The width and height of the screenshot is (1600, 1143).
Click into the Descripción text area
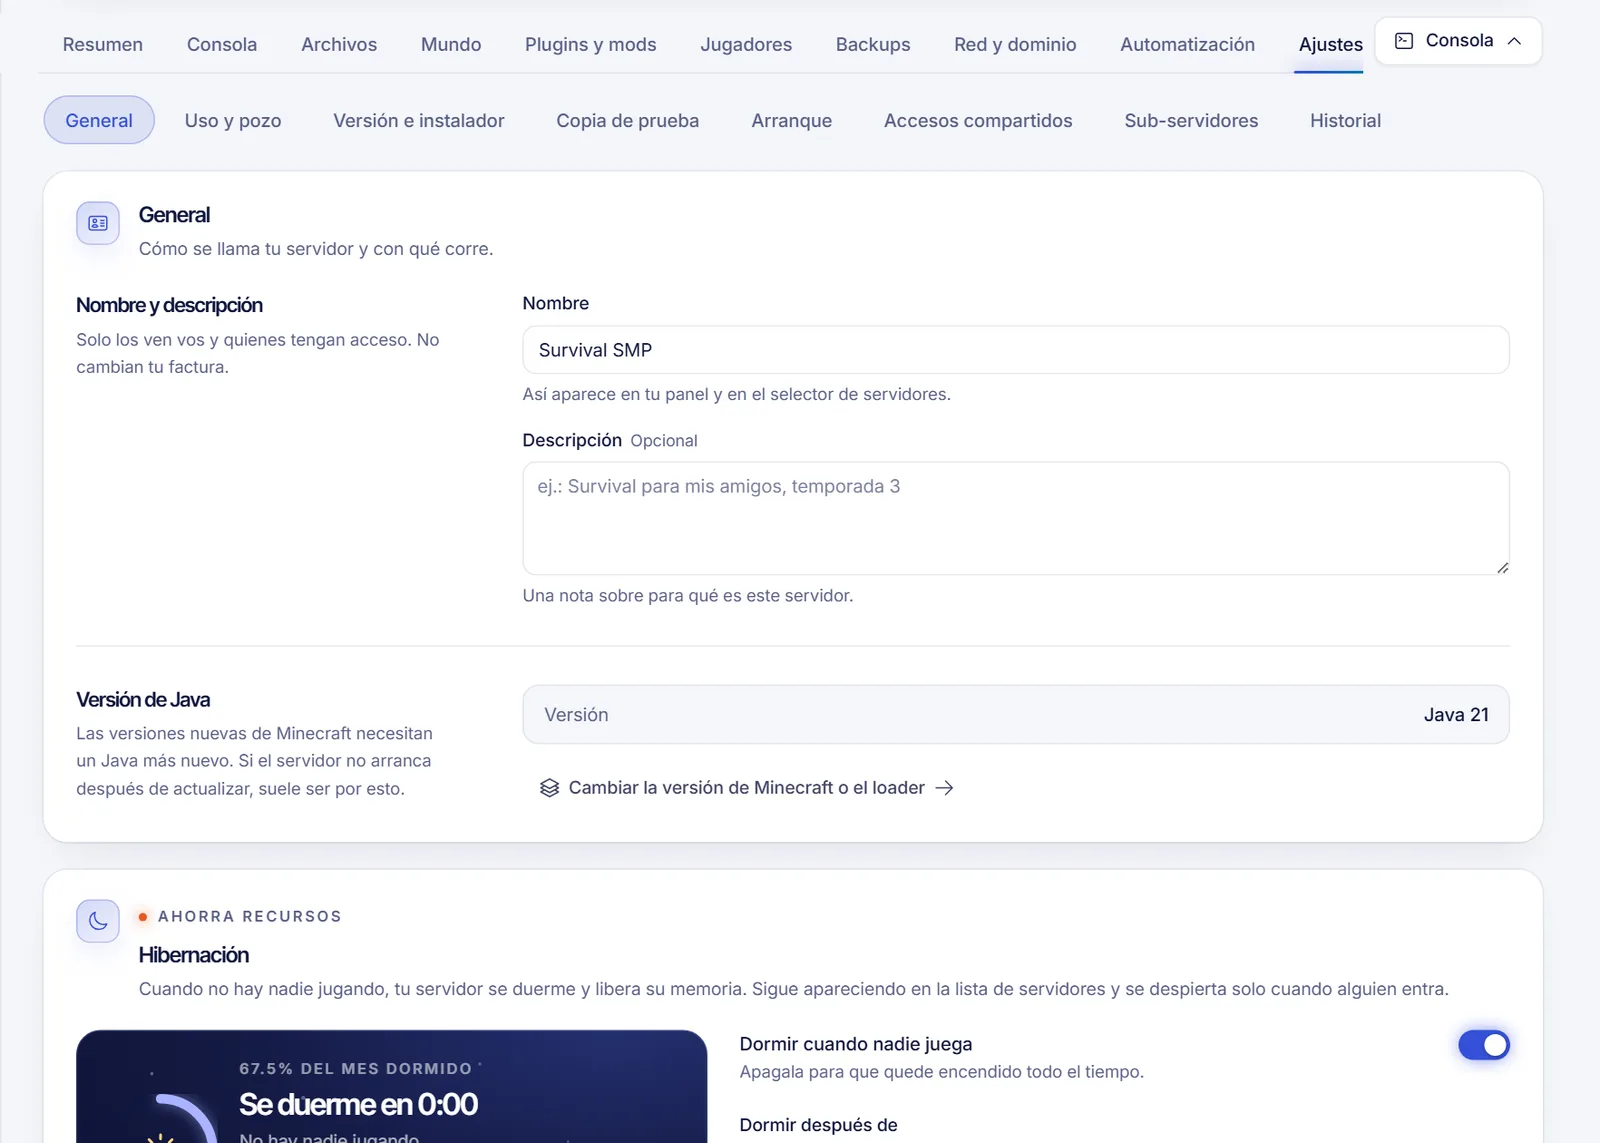1016,518
